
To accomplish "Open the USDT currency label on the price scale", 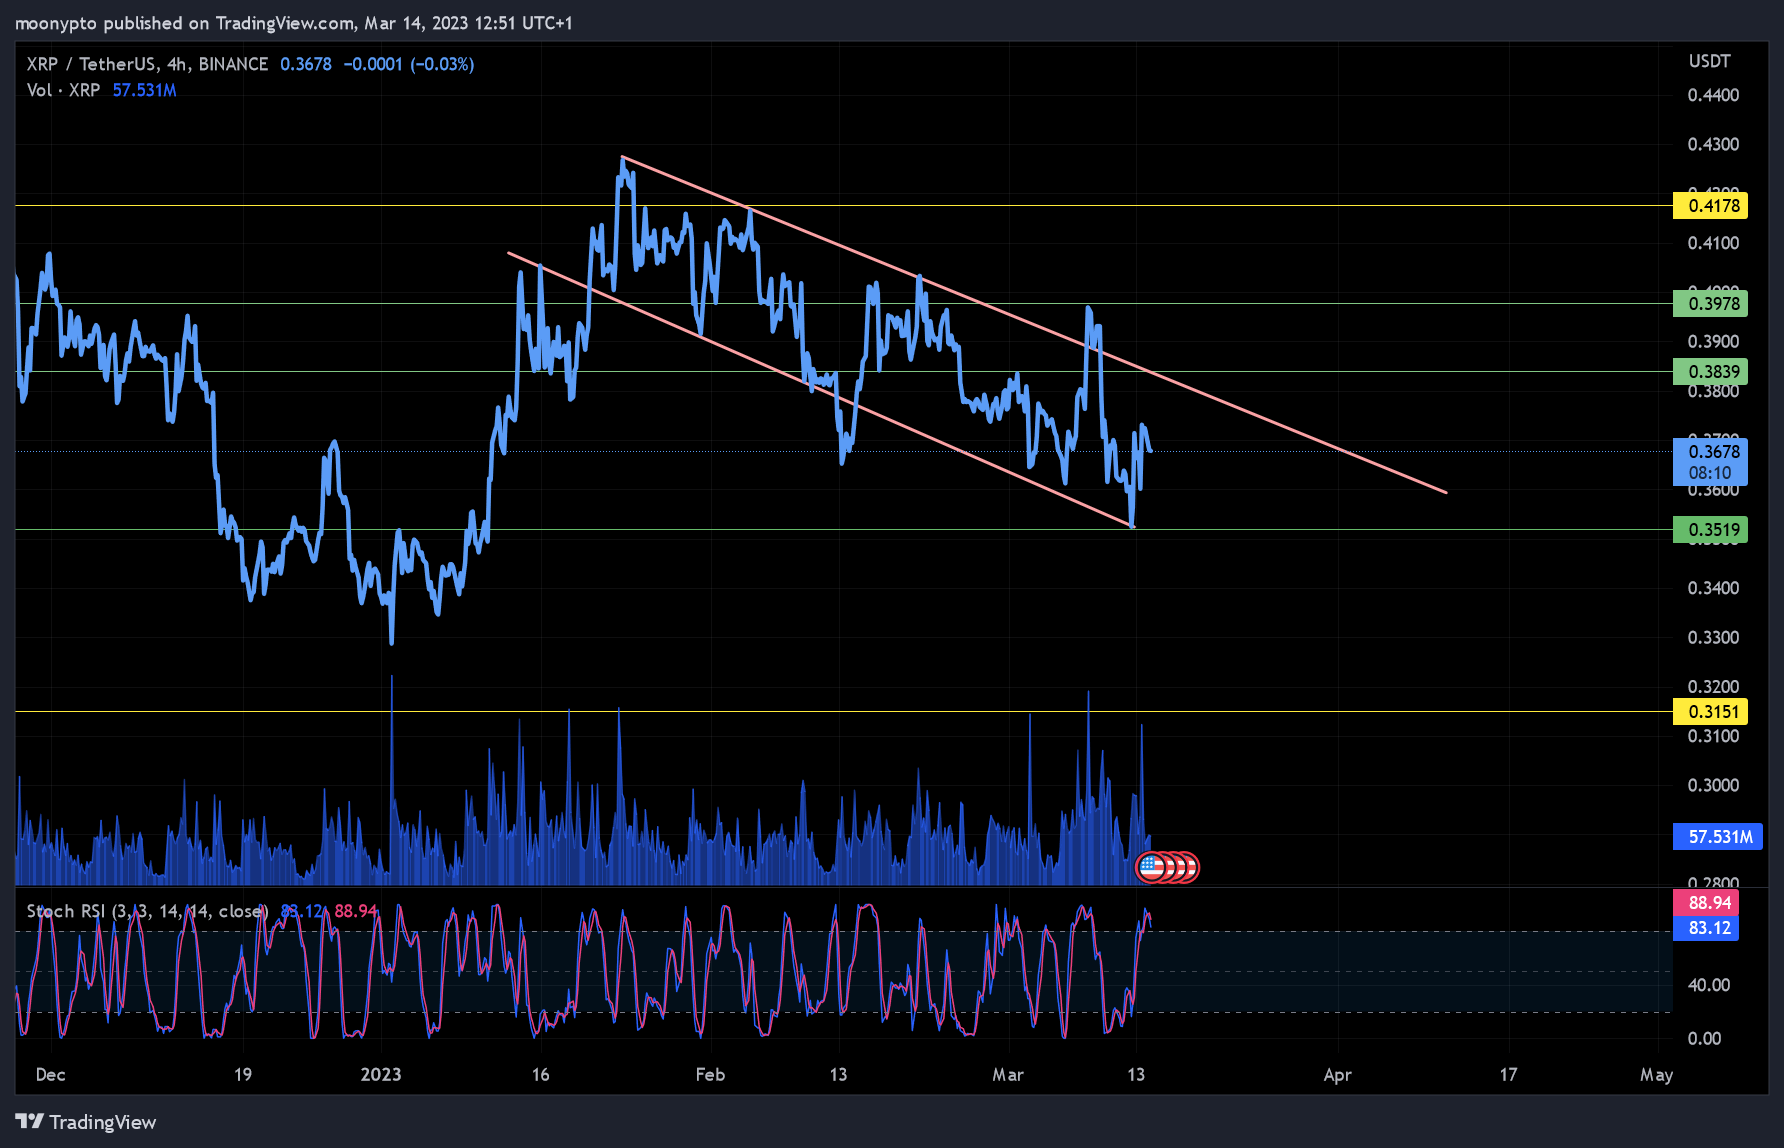I will 1709,61.
